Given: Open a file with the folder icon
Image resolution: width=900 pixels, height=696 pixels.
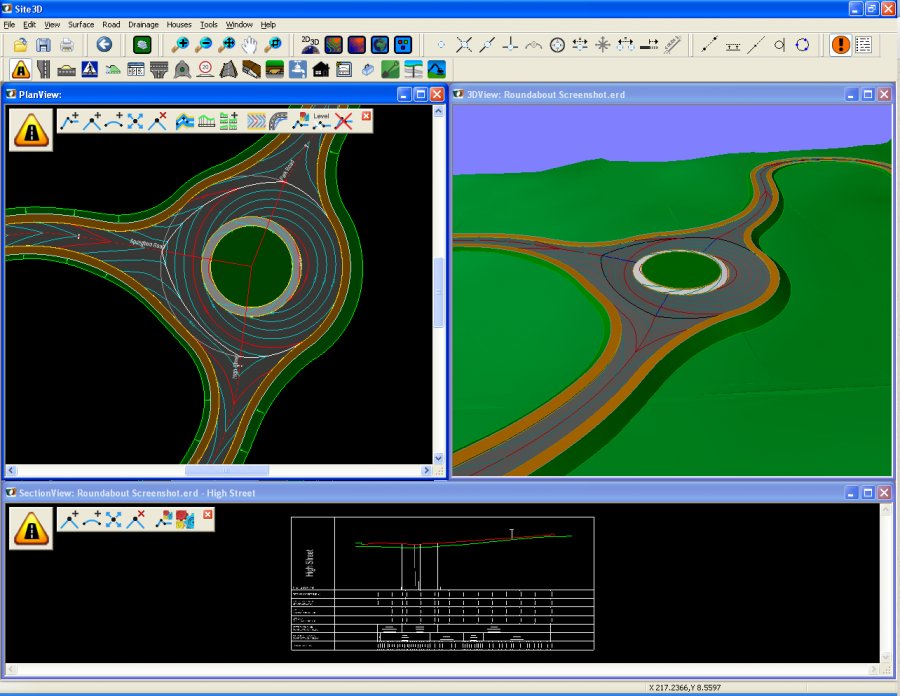Looking at the screenshot, I should pos(21,45).
